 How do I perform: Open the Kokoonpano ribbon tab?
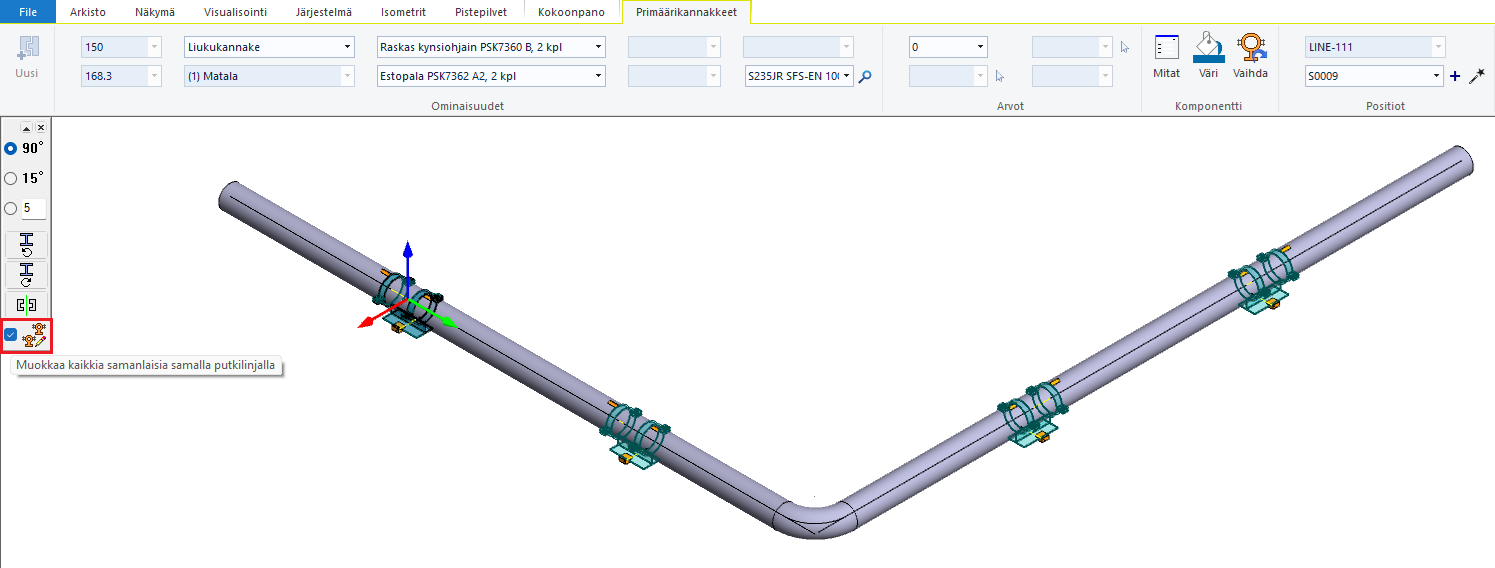(x=571, y=12)
